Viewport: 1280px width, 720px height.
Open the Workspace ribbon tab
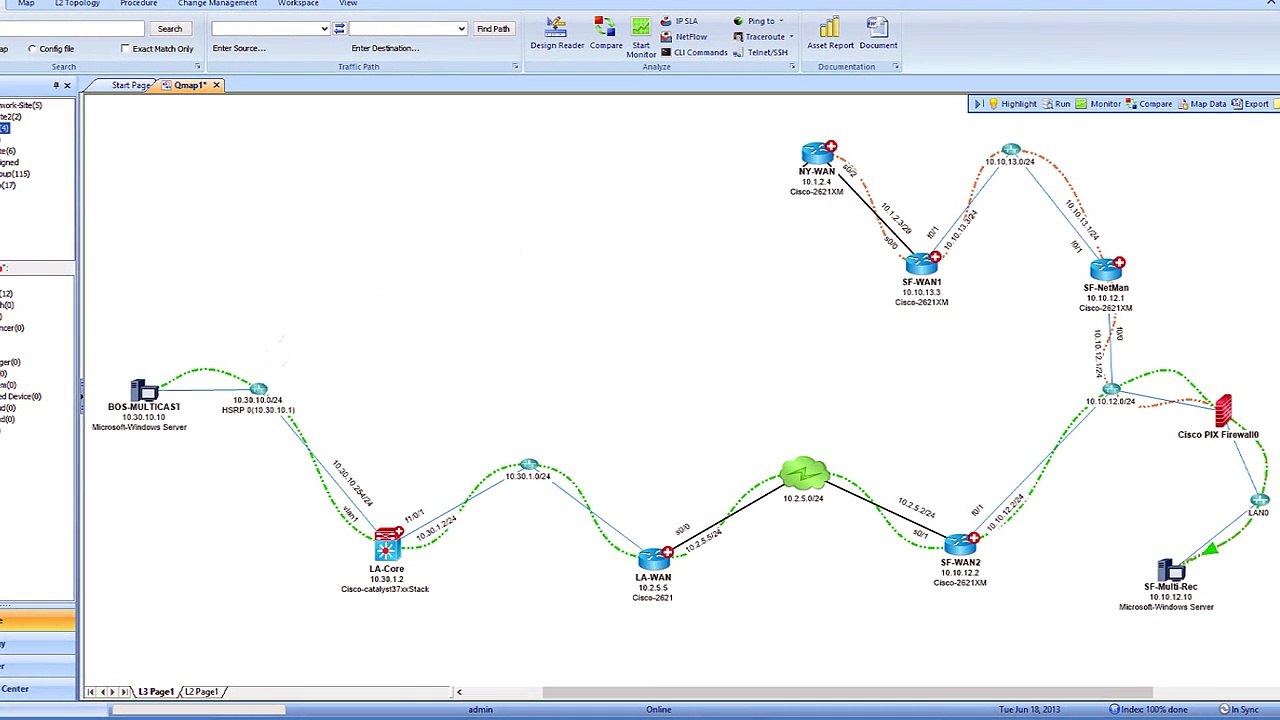point(298,4)
